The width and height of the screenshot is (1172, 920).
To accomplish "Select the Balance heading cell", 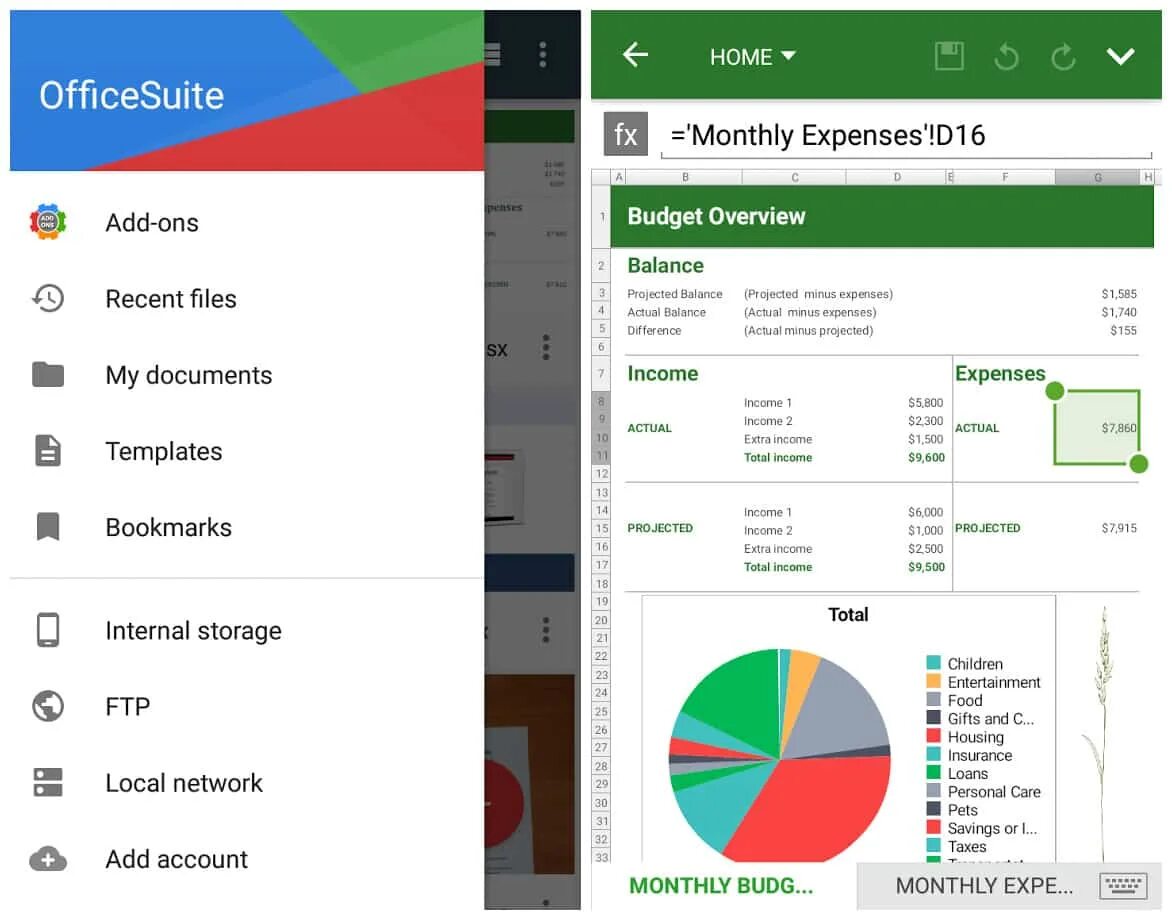I will pos(665,265).
